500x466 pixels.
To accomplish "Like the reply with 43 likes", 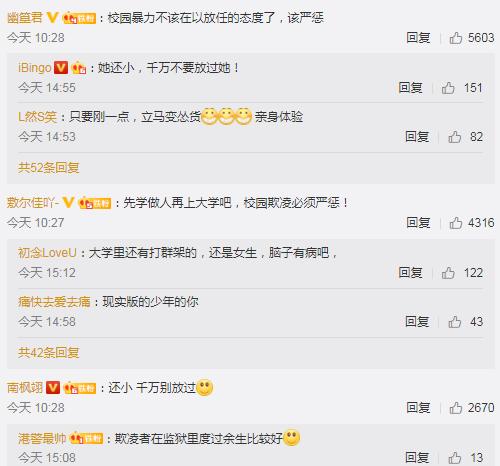I will (454, 322).
